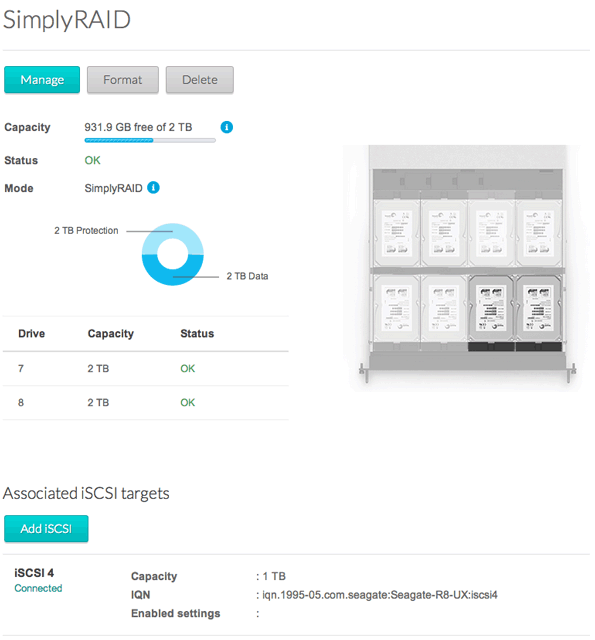Click the third drive in the top row
The height and width of the screenshot is (640, 595).
click(x=491, y=233)
